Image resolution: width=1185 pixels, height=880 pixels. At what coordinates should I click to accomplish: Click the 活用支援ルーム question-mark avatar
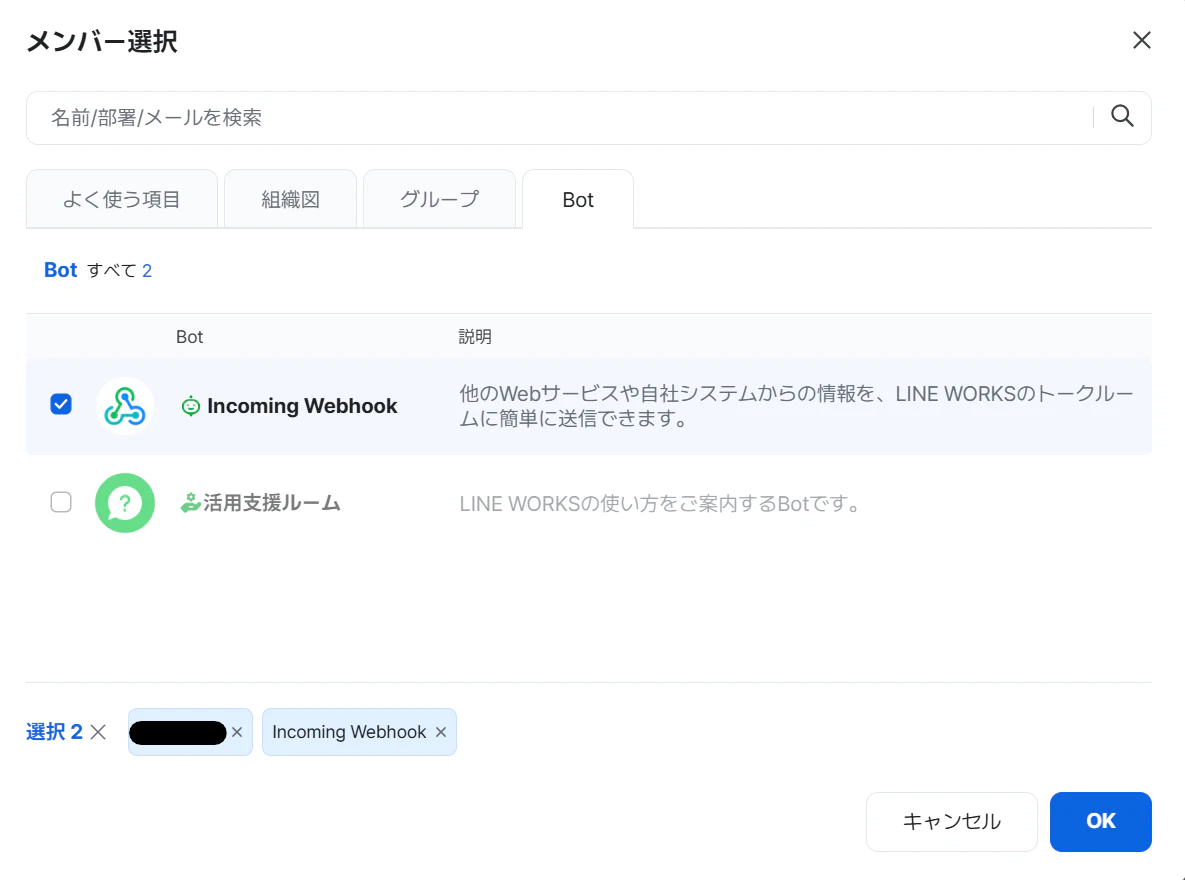pos(125,503)
